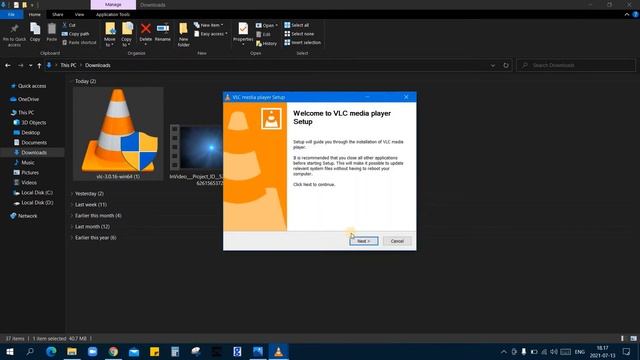The height and width of the screenshot is (360, 640).
Task: Open the Windows Start menu
Action: 10,351
